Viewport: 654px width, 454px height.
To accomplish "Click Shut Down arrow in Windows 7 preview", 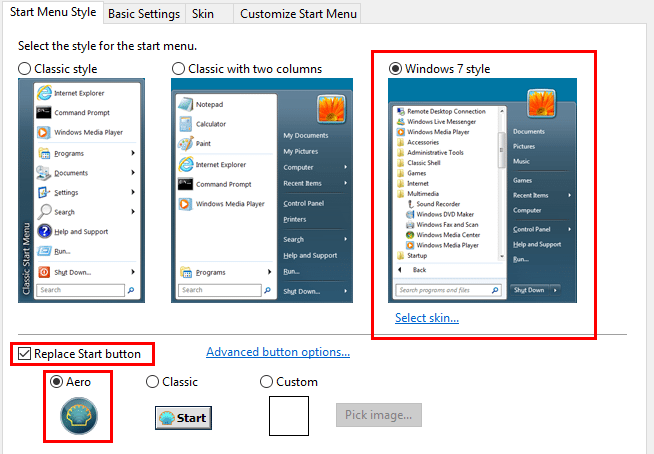I will [x=555, y=290].
